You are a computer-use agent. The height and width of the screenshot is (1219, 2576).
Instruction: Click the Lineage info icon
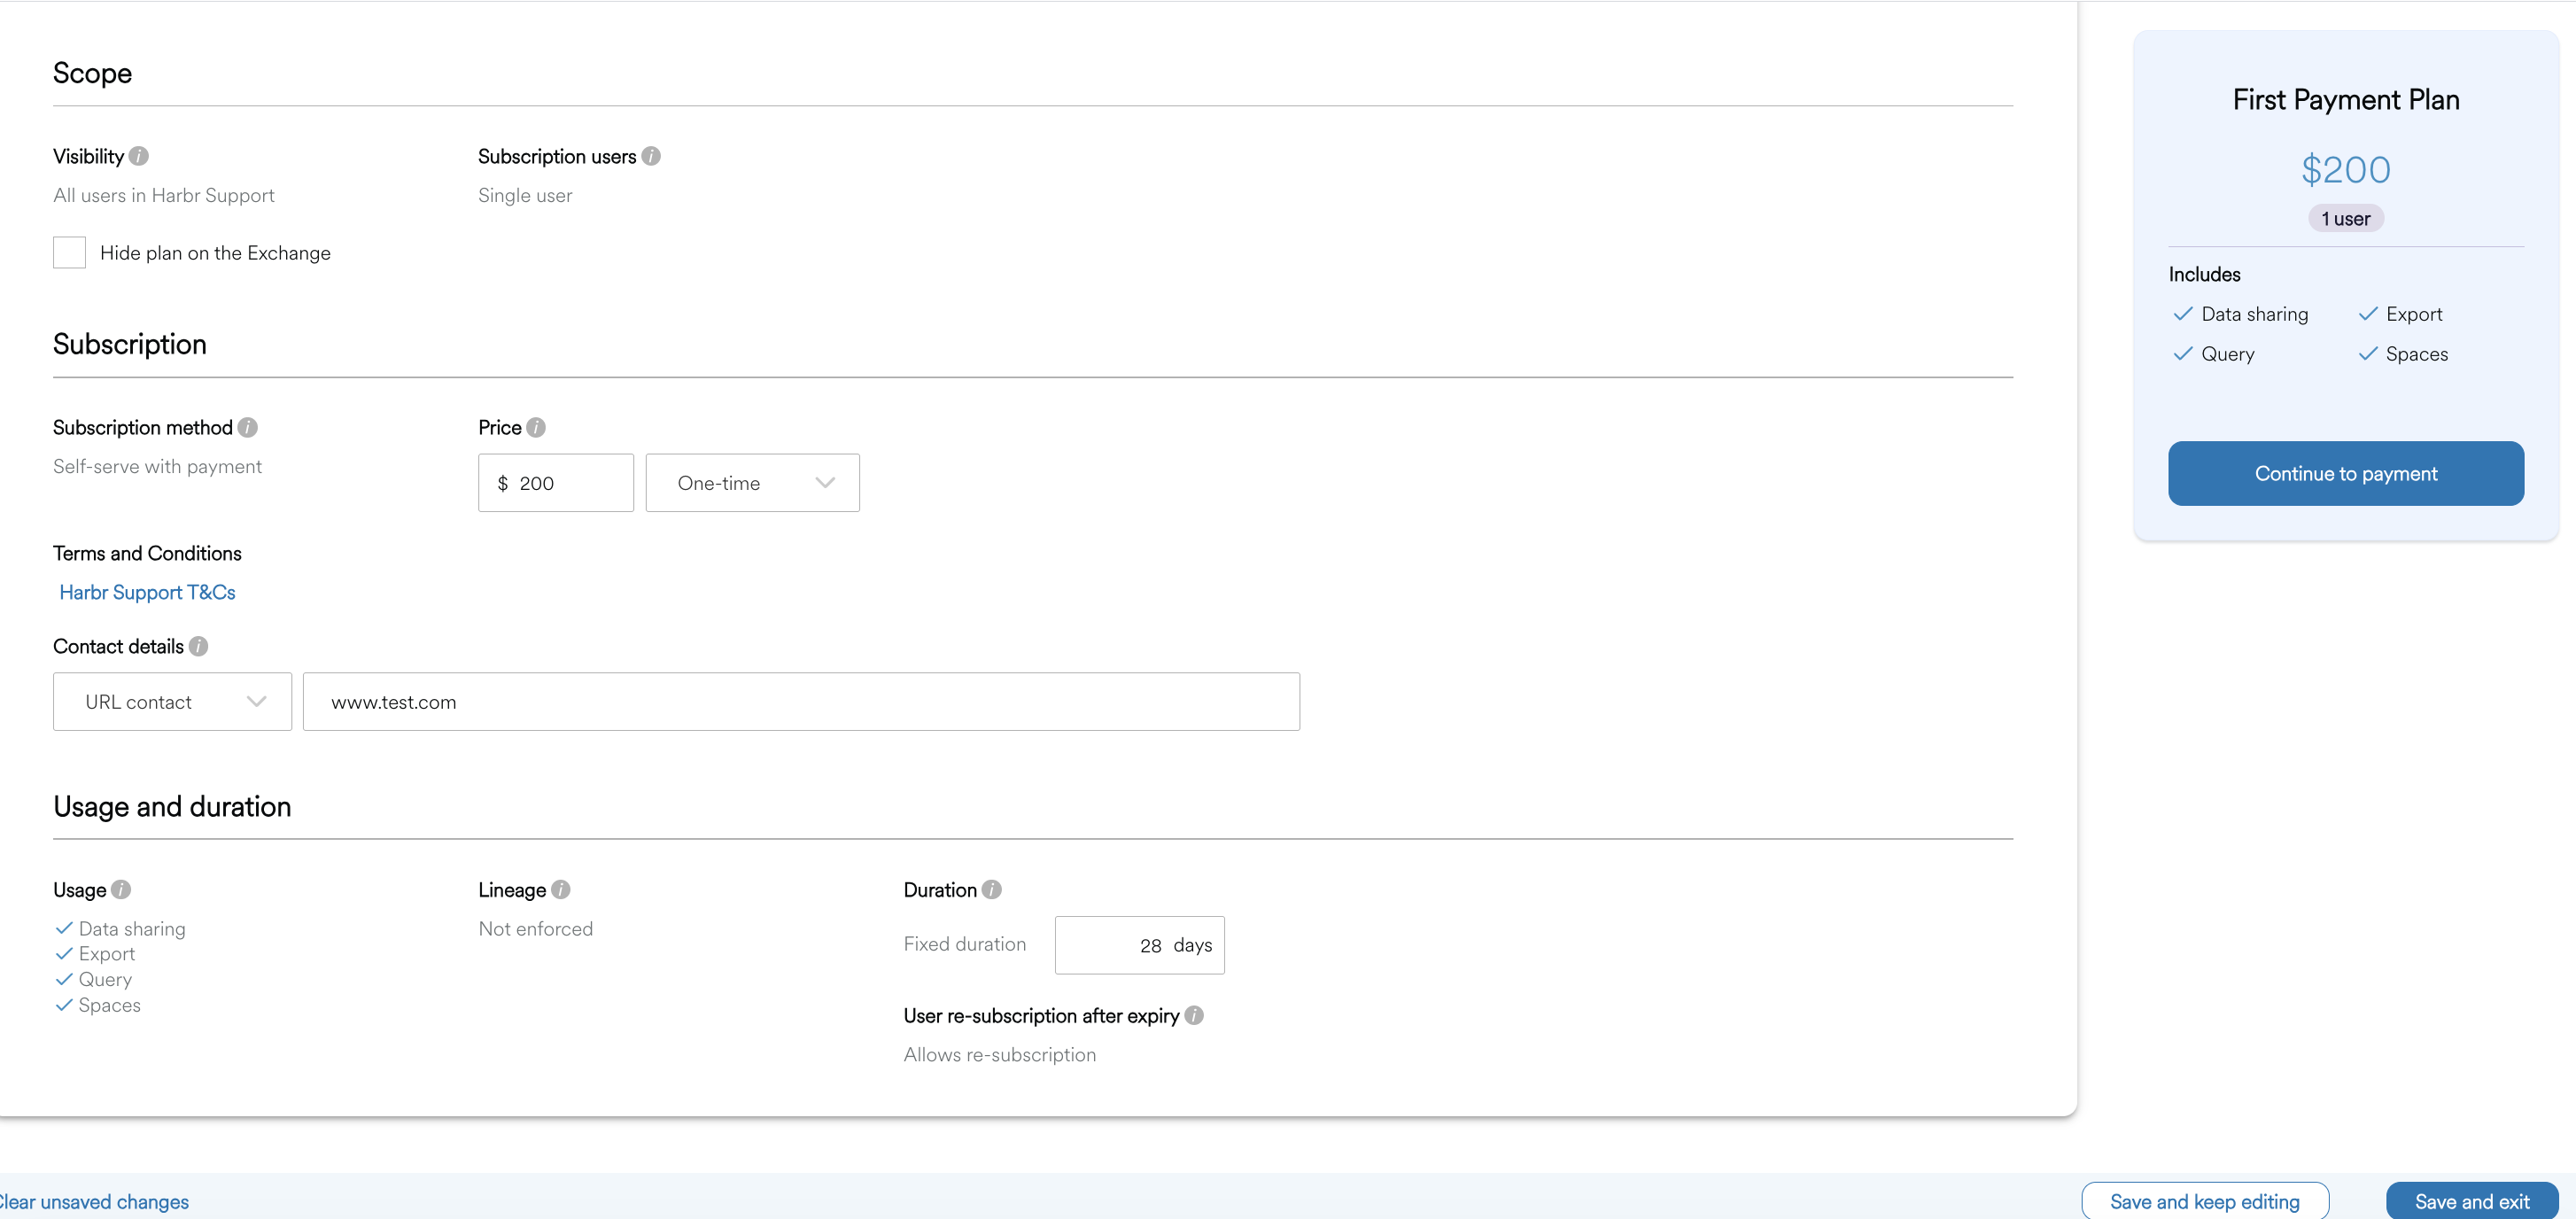[x=561, y=889]
